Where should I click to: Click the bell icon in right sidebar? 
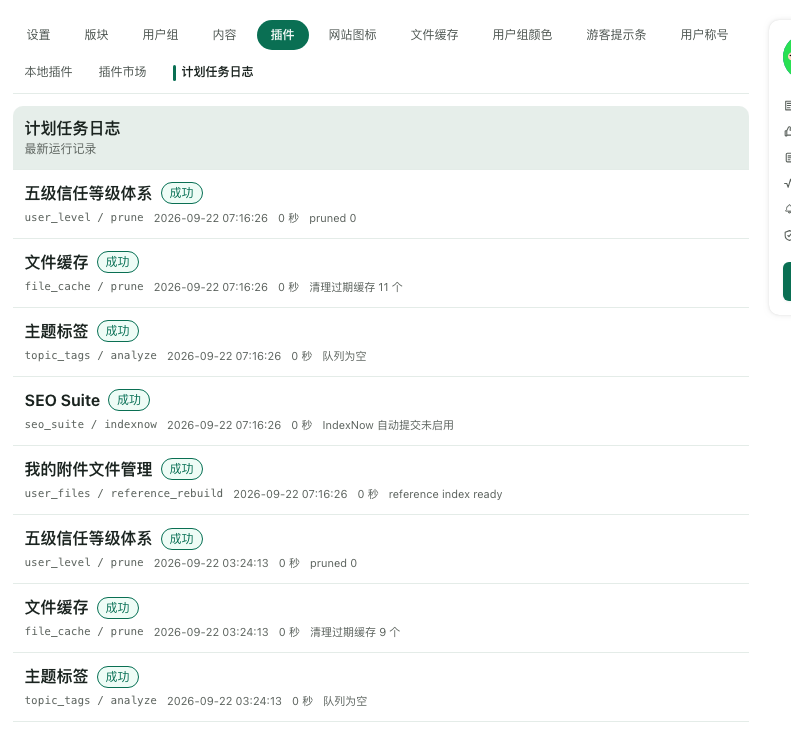click(788, 209)
